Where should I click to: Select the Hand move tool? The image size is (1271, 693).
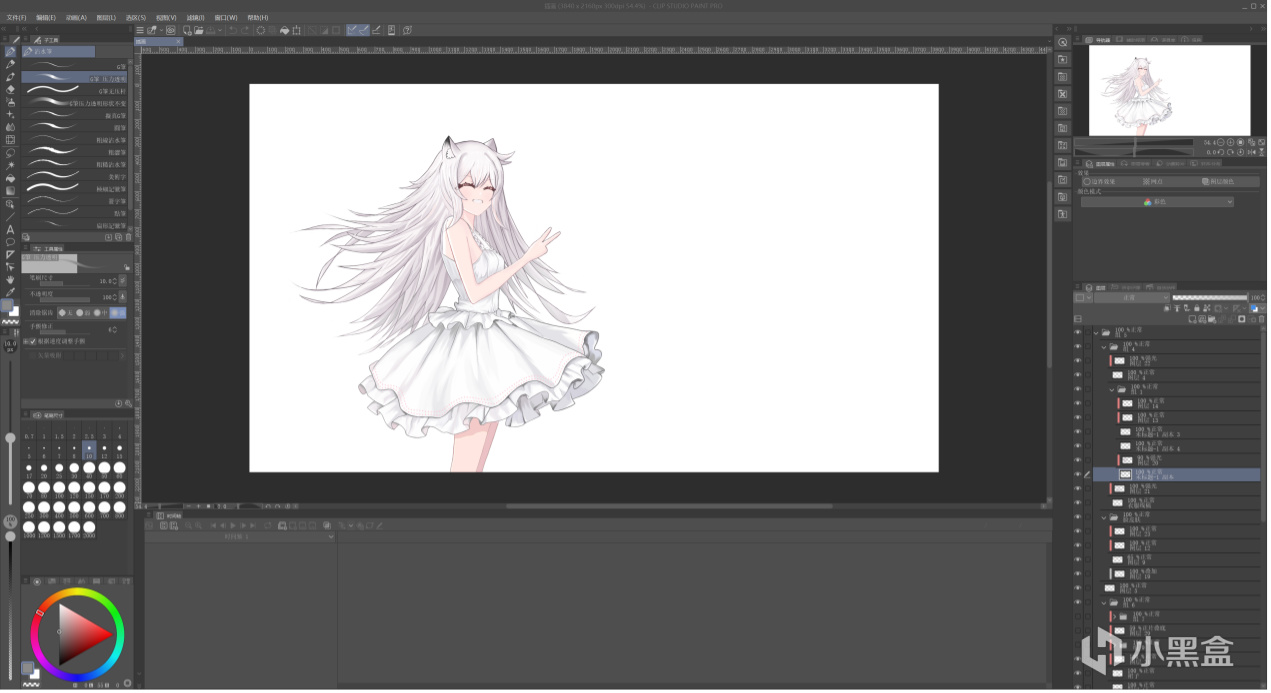tap(10, 280)
